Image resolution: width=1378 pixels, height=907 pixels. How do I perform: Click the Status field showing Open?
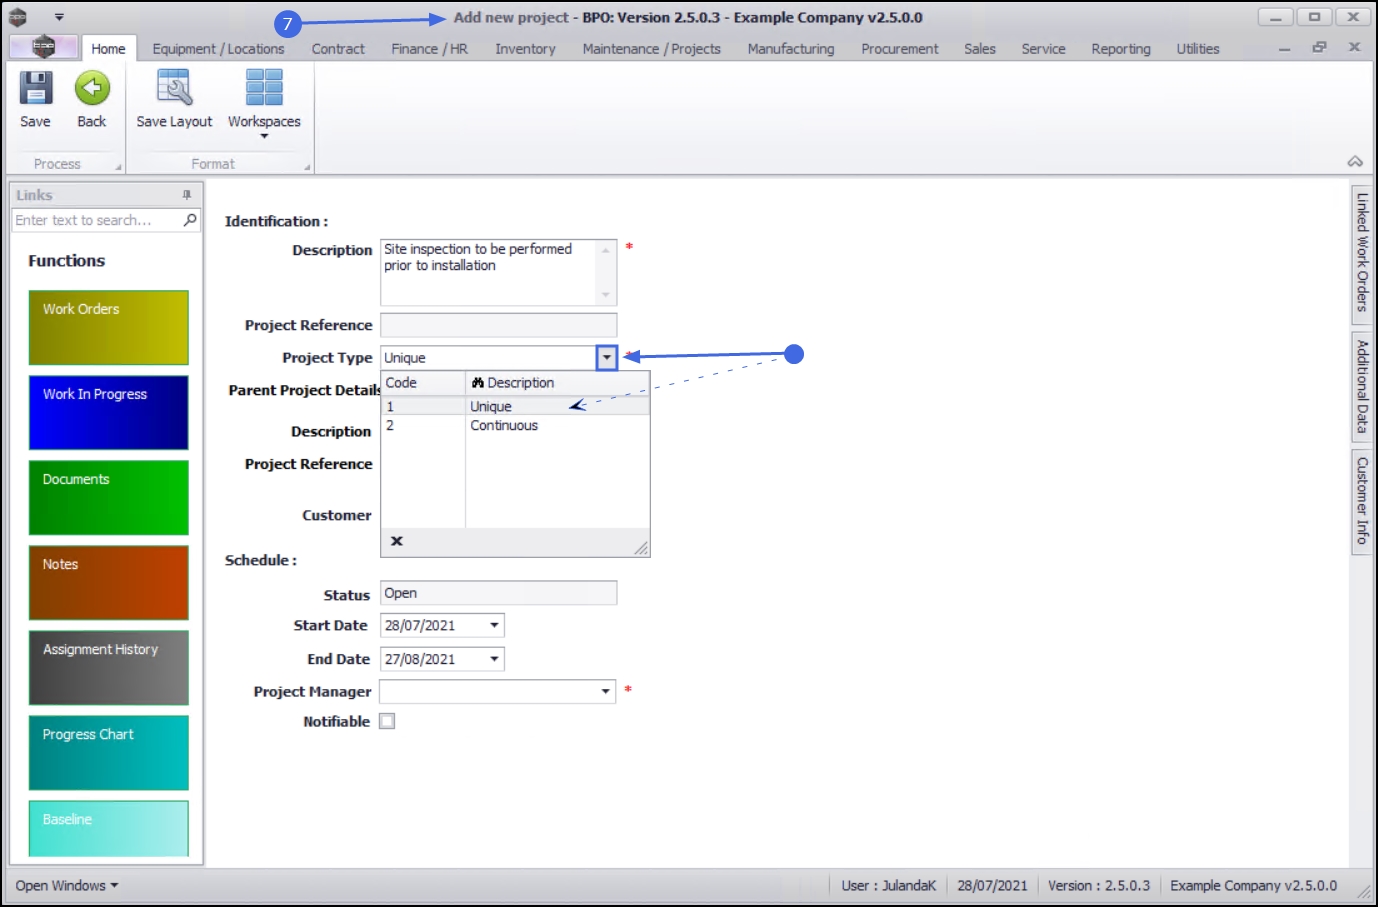point(499,593)
